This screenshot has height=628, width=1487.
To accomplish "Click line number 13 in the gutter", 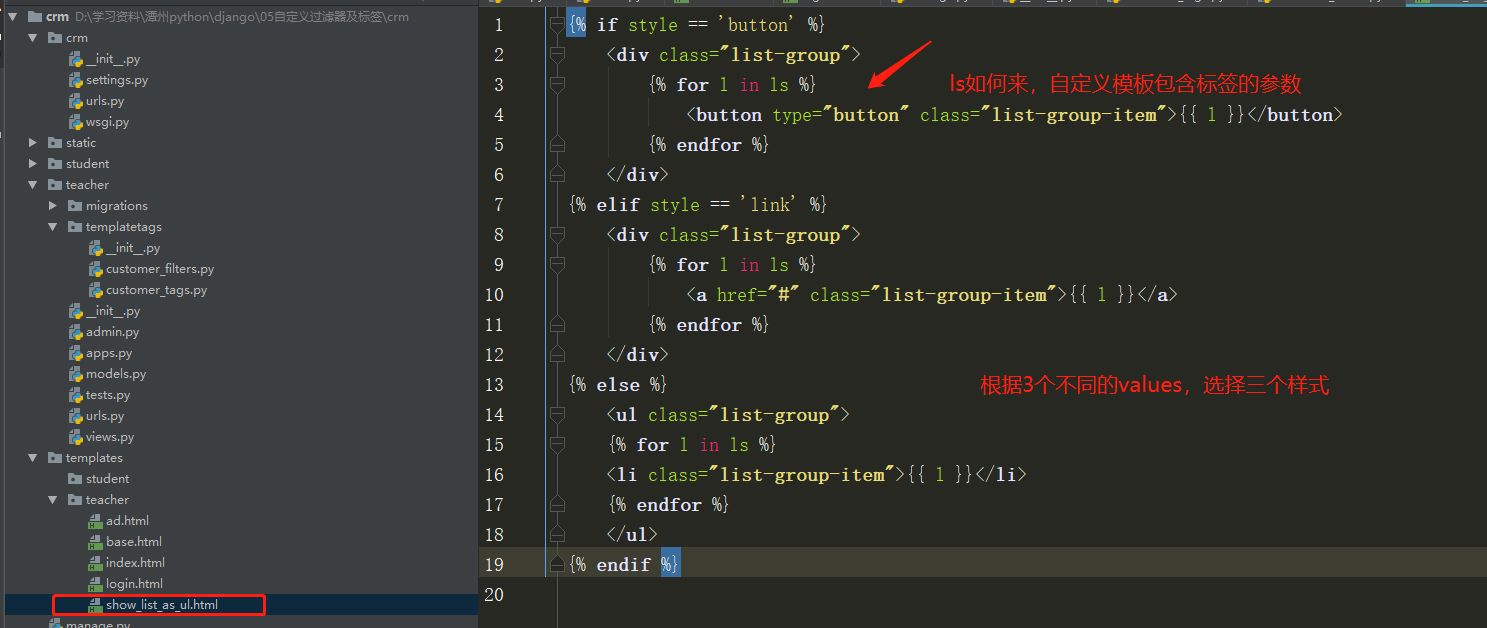I will pos(494,385).
